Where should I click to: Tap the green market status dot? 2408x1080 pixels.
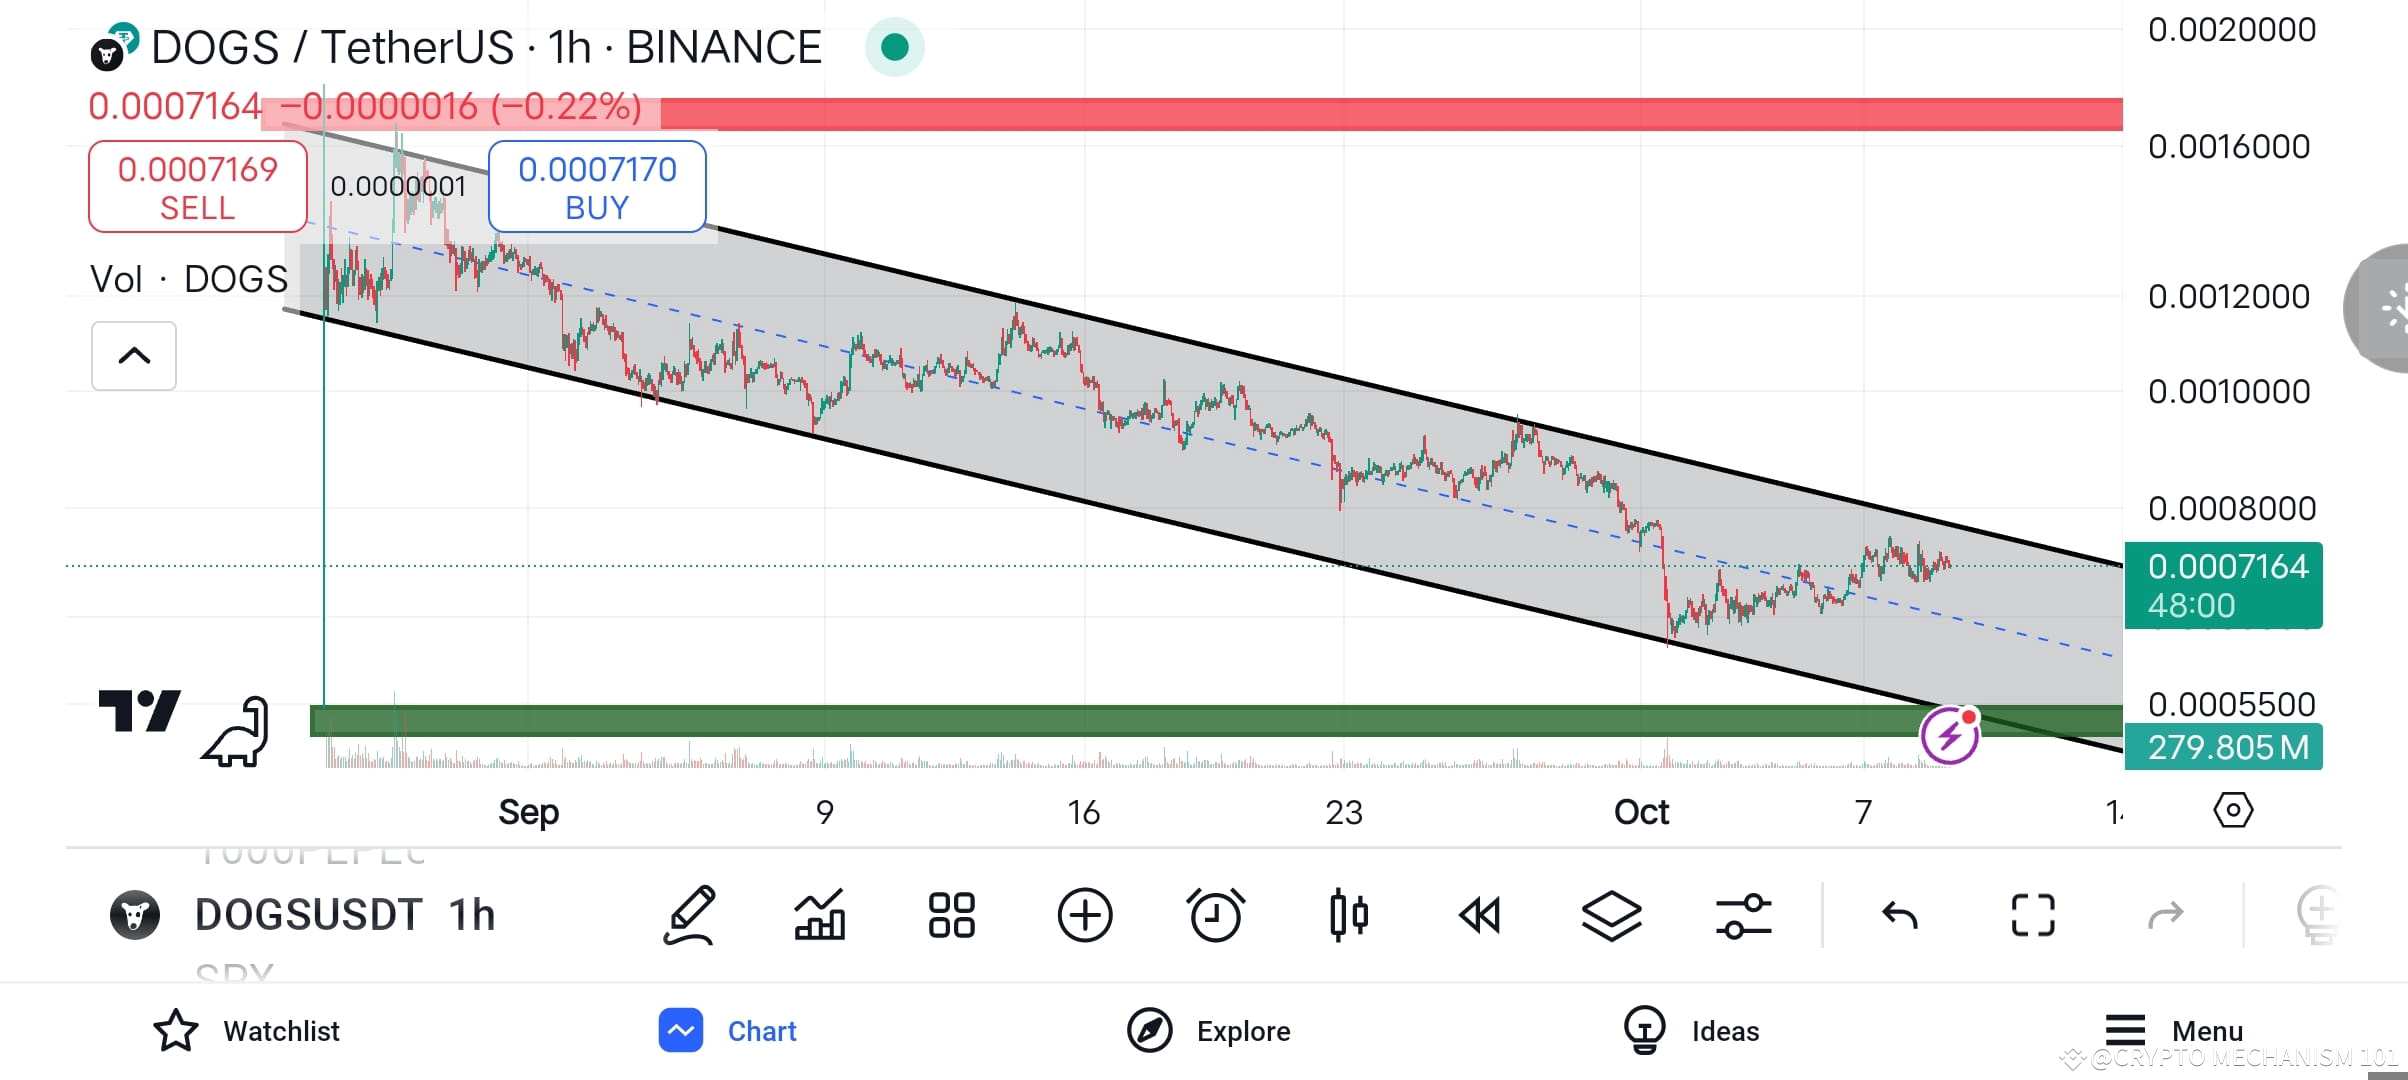tap(893, 47)
